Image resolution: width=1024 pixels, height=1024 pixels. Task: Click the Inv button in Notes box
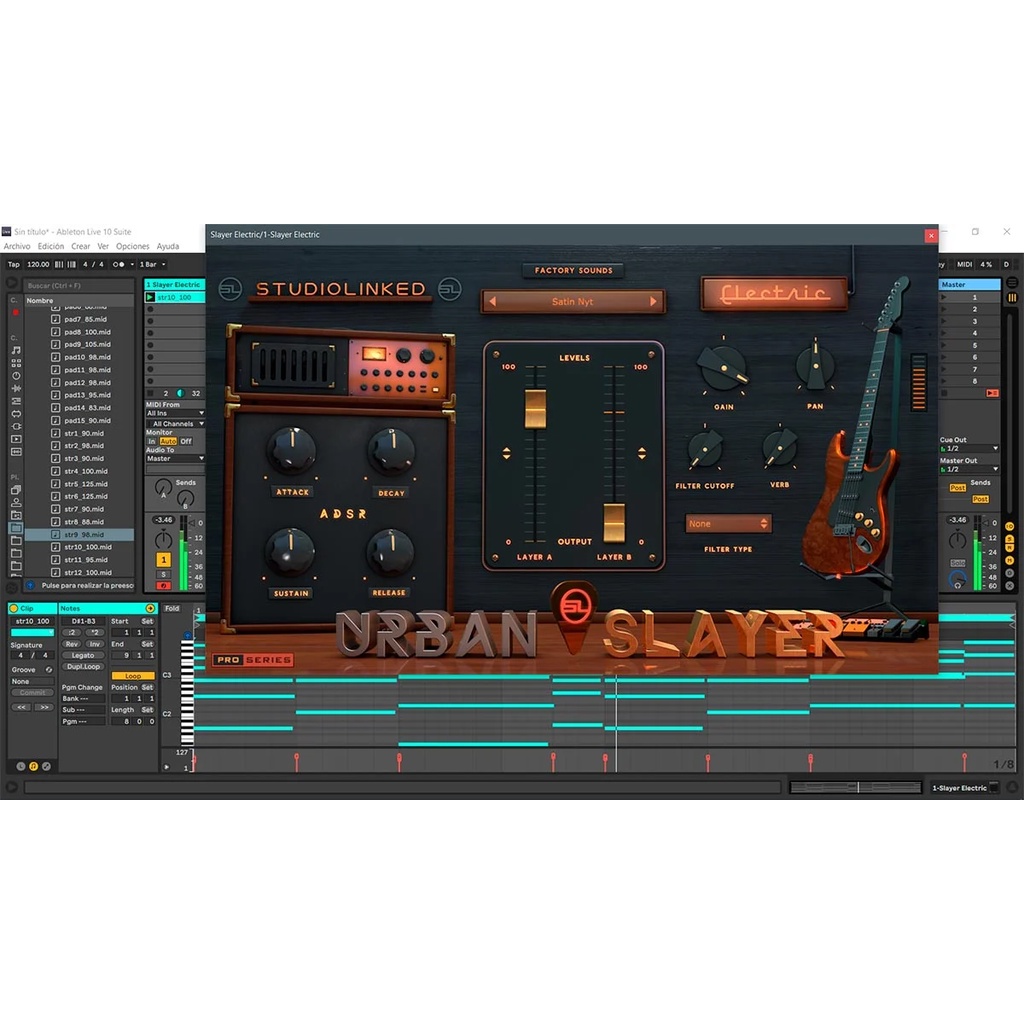tap(95, 644)
